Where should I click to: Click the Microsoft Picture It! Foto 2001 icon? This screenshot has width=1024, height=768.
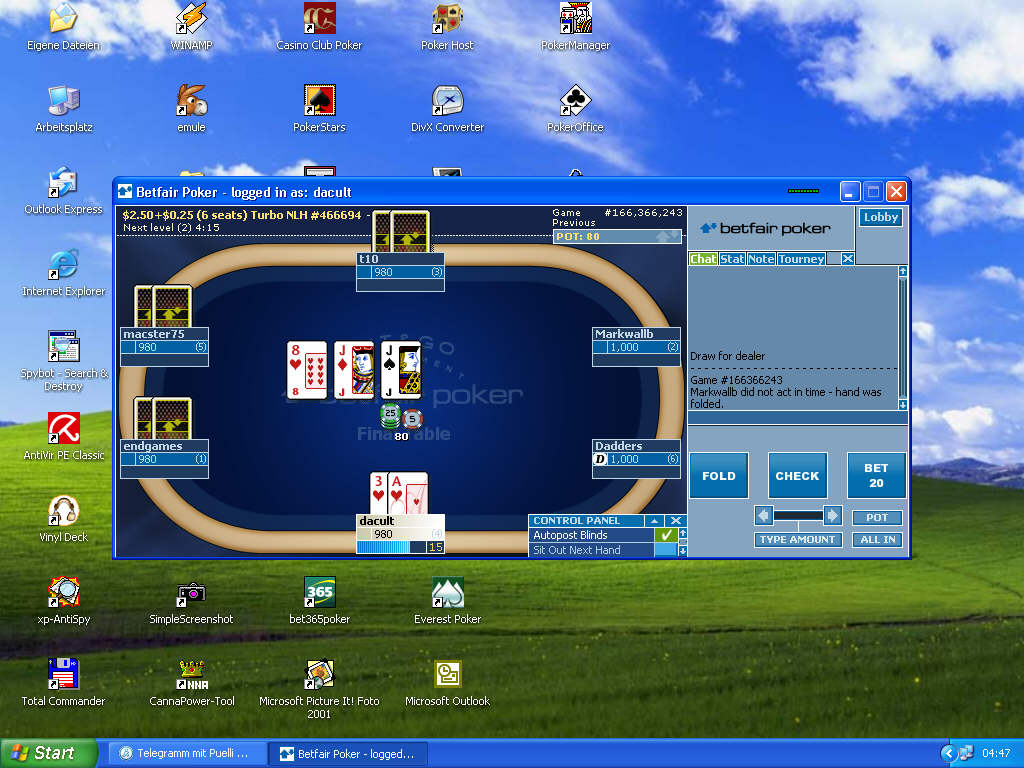(319, 675)
